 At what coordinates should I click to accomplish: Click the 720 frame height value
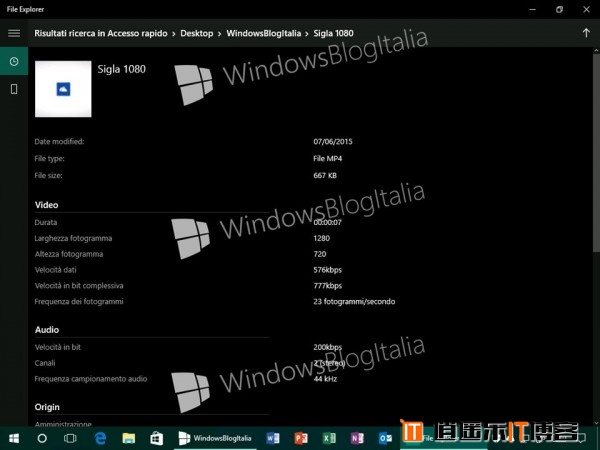click(x=320, y=254)
